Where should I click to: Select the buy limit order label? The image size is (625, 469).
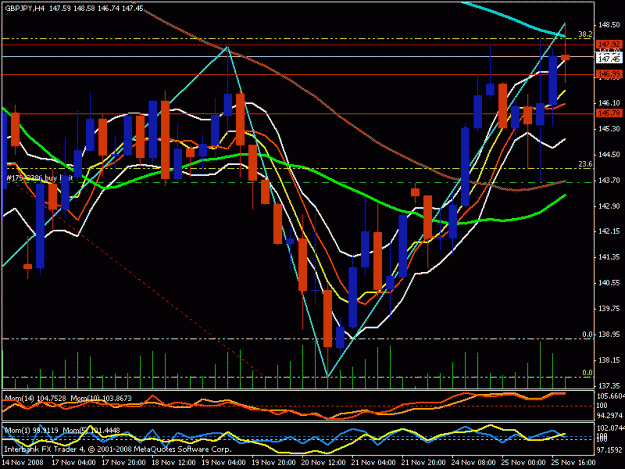(40, 178)
